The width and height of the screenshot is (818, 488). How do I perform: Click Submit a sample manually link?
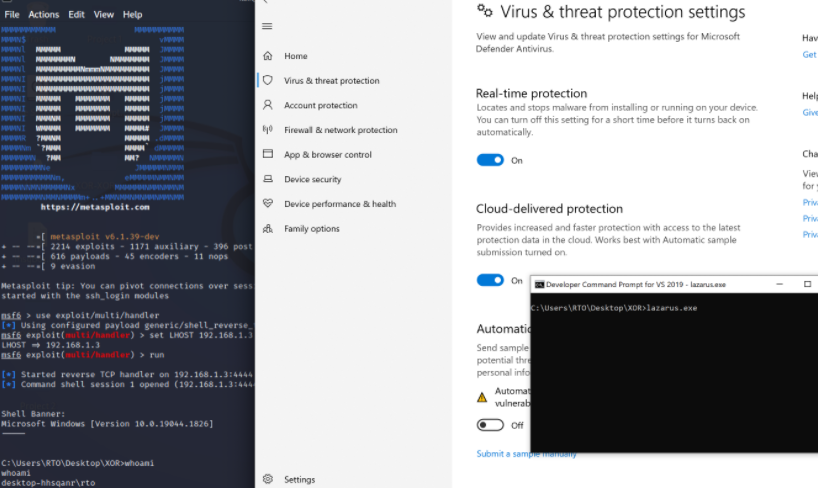click(526, 454)
